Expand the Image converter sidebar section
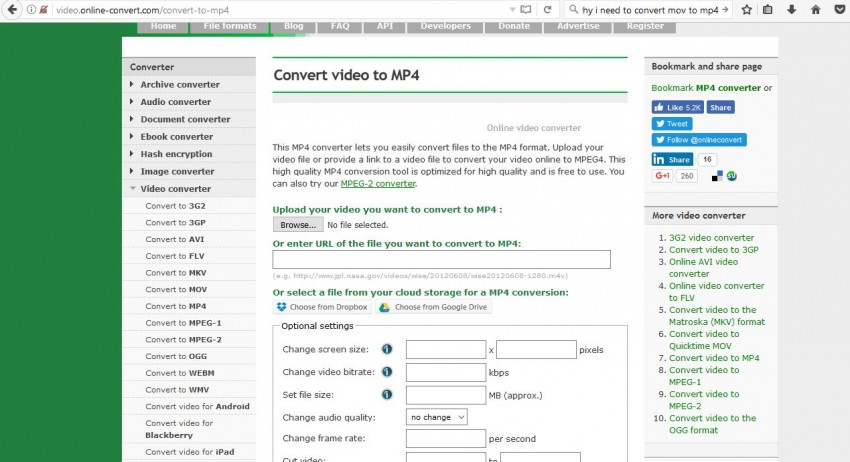Image resolution: width=850 pixels, height=462 pixels. (176, 171)
